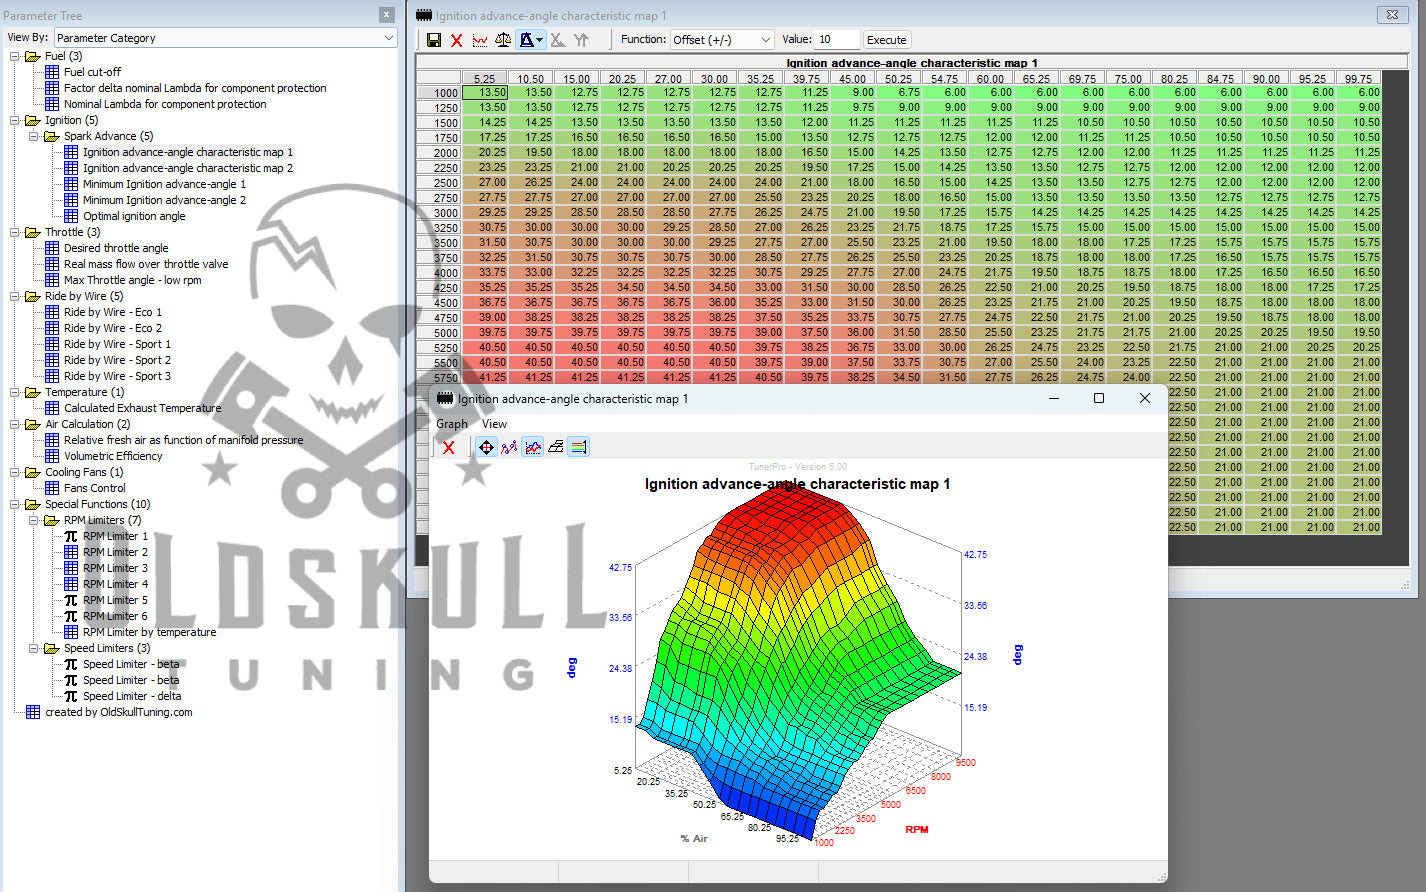
Task: Toggle the data points display icon in the graph
Action: coord(509,447)
